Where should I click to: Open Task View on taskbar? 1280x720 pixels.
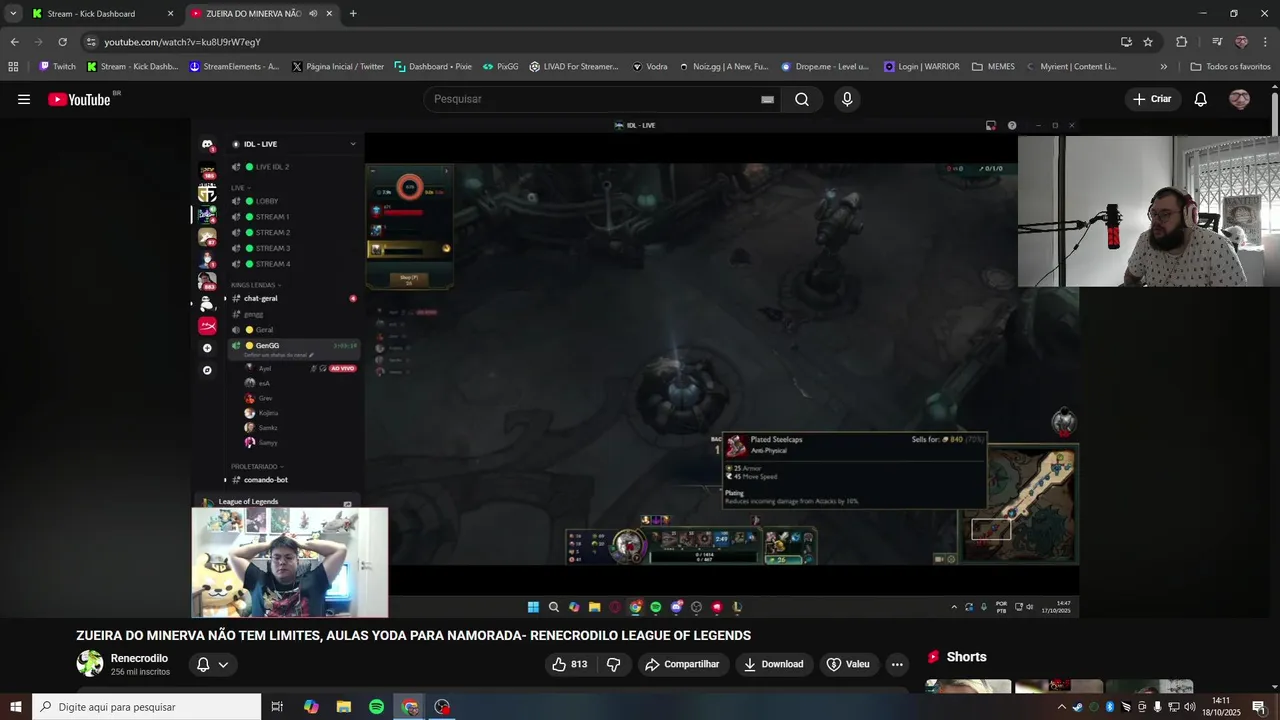click(x=277, y=707)
